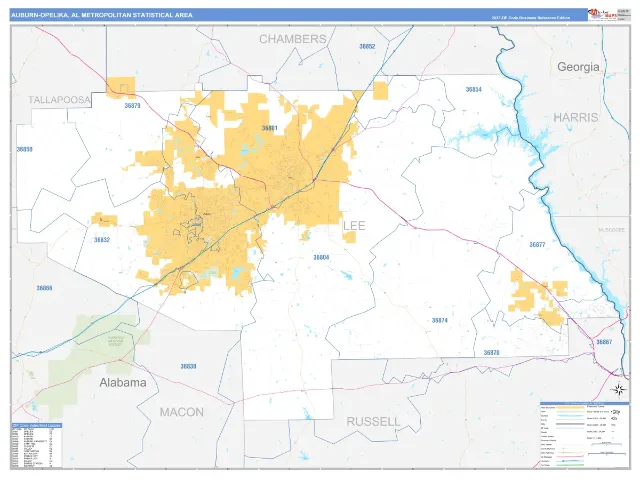Select the CHAMBERS county label
This screenshot has height=480, width=640.
tap(293, 39)
